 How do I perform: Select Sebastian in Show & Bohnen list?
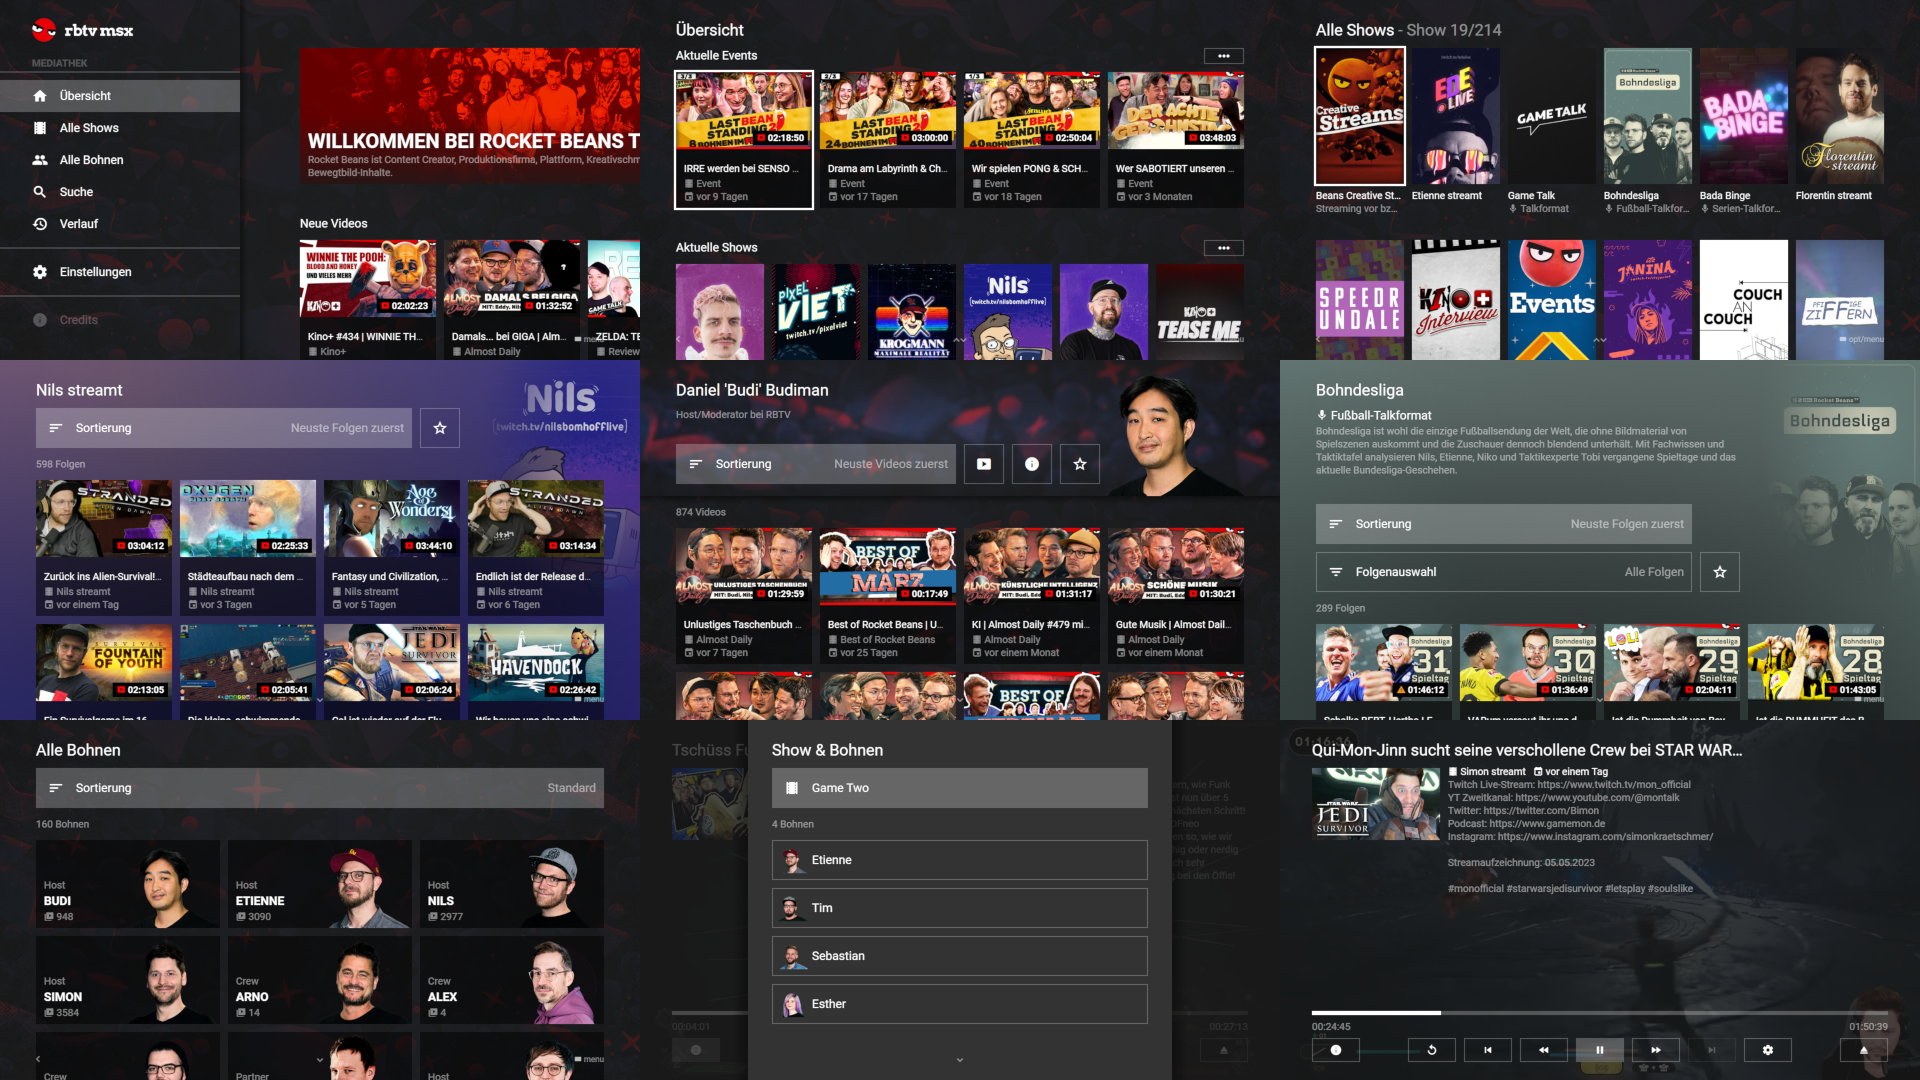pos(960,956)
